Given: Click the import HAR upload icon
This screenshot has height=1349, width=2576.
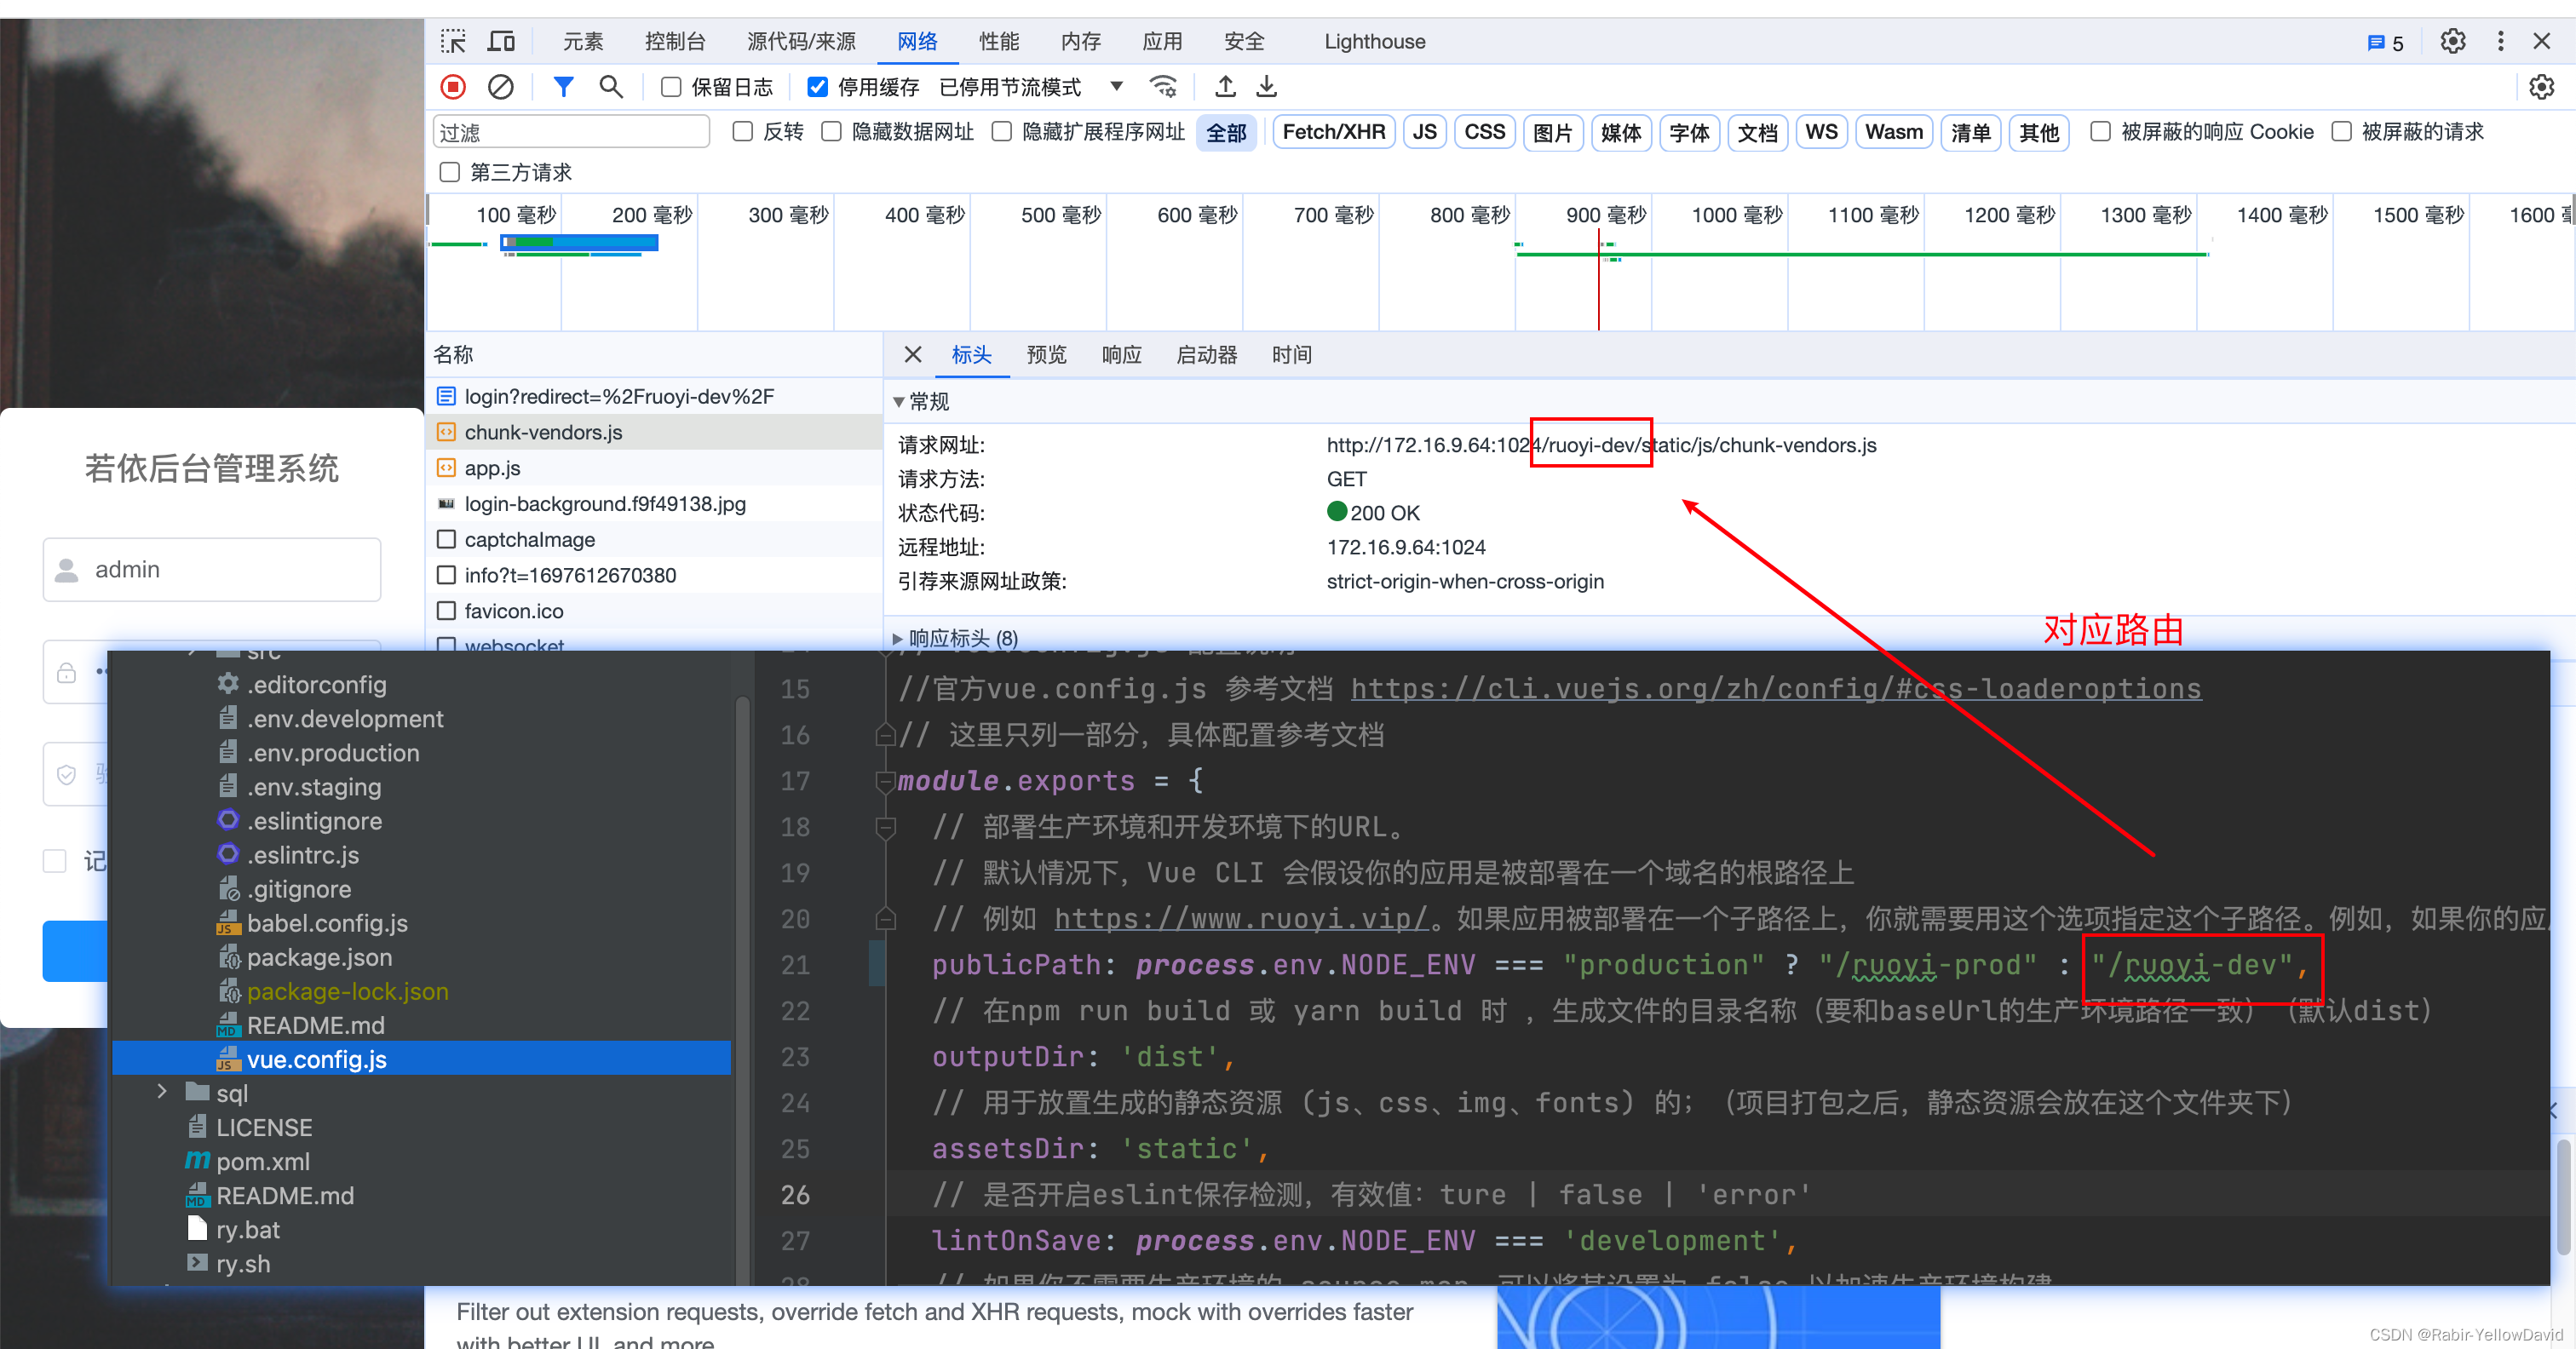Looking at the screenshot, I should [x=1225, y=87].
